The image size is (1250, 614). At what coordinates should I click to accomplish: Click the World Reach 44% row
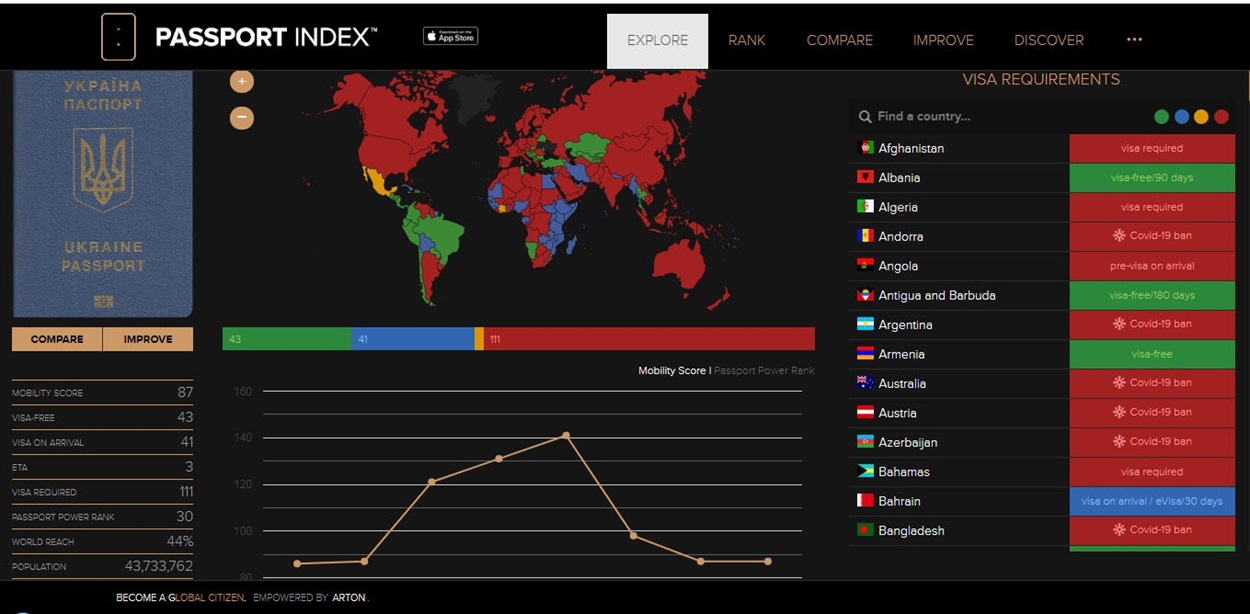(x=103, y=541)
